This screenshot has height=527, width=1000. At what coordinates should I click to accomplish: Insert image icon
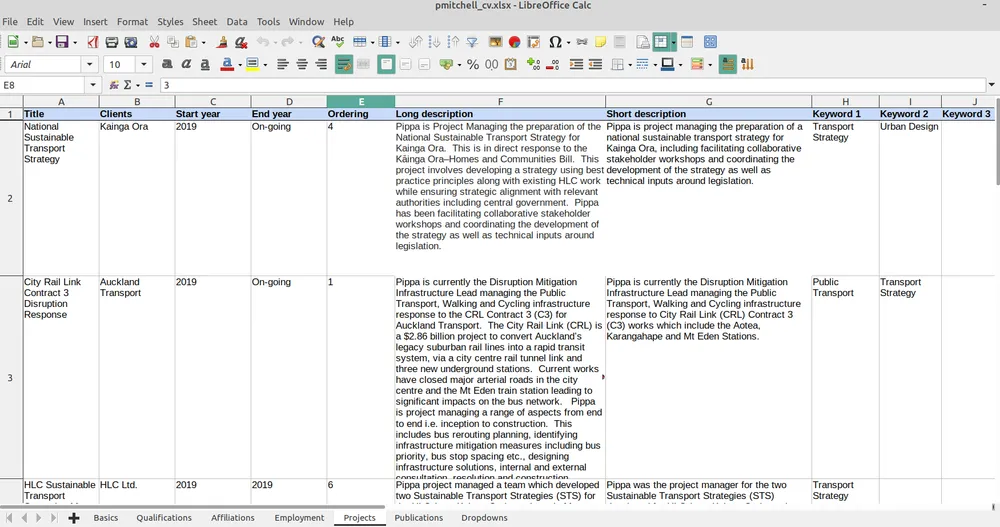[x=496, y=42]
